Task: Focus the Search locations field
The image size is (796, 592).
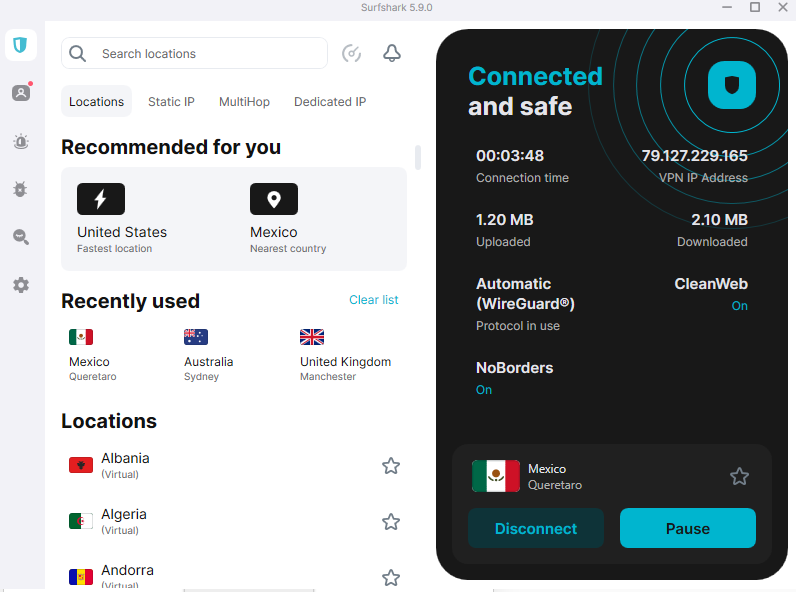Action: pyautogui.click(x=194, y=53)
